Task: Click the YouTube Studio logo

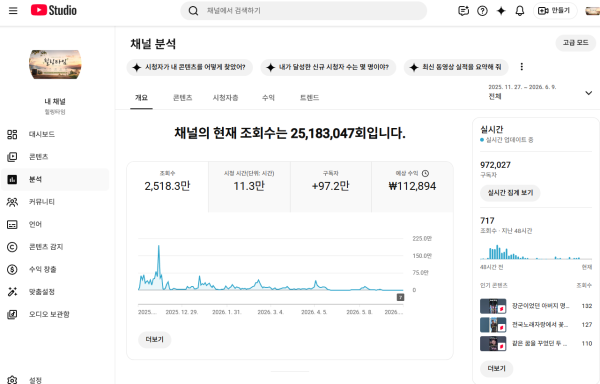Action: (x=54, y=10)
